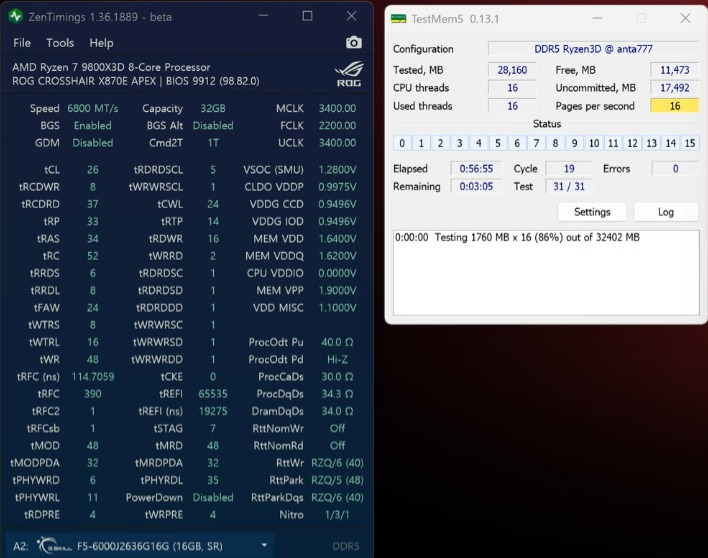Image resolution: width=708 pixels, height=558 pixels.
Task: Click the Test 31 / 31 field
Action: 569,186
